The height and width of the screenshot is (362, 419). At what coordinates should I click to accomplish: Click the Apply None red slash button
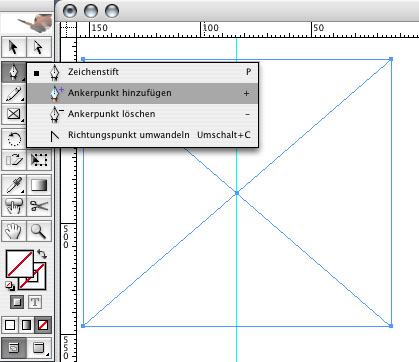pyautogui.click(x=43, y=325)
